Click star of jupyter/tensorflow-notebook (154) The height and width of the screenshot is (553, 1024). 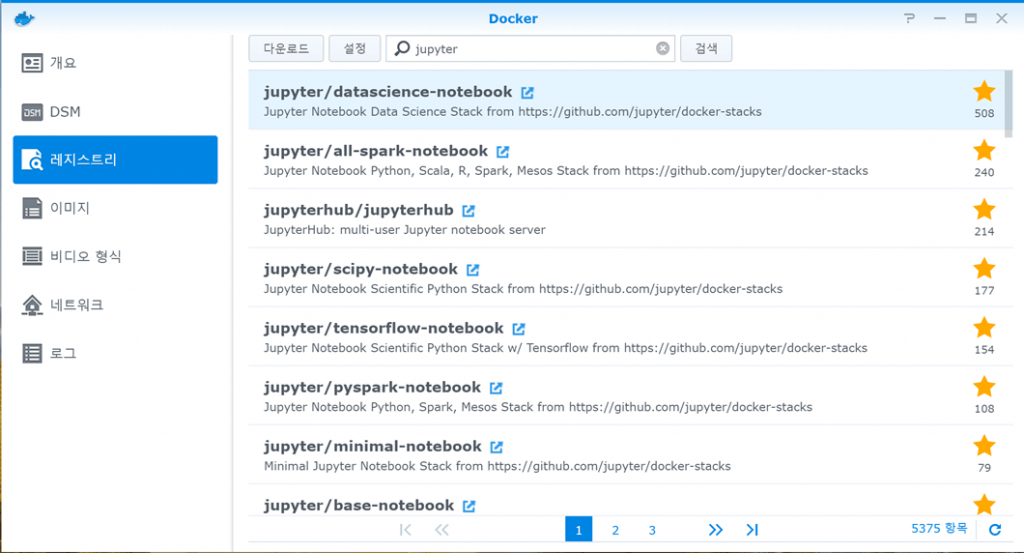[x=984, y=328]
